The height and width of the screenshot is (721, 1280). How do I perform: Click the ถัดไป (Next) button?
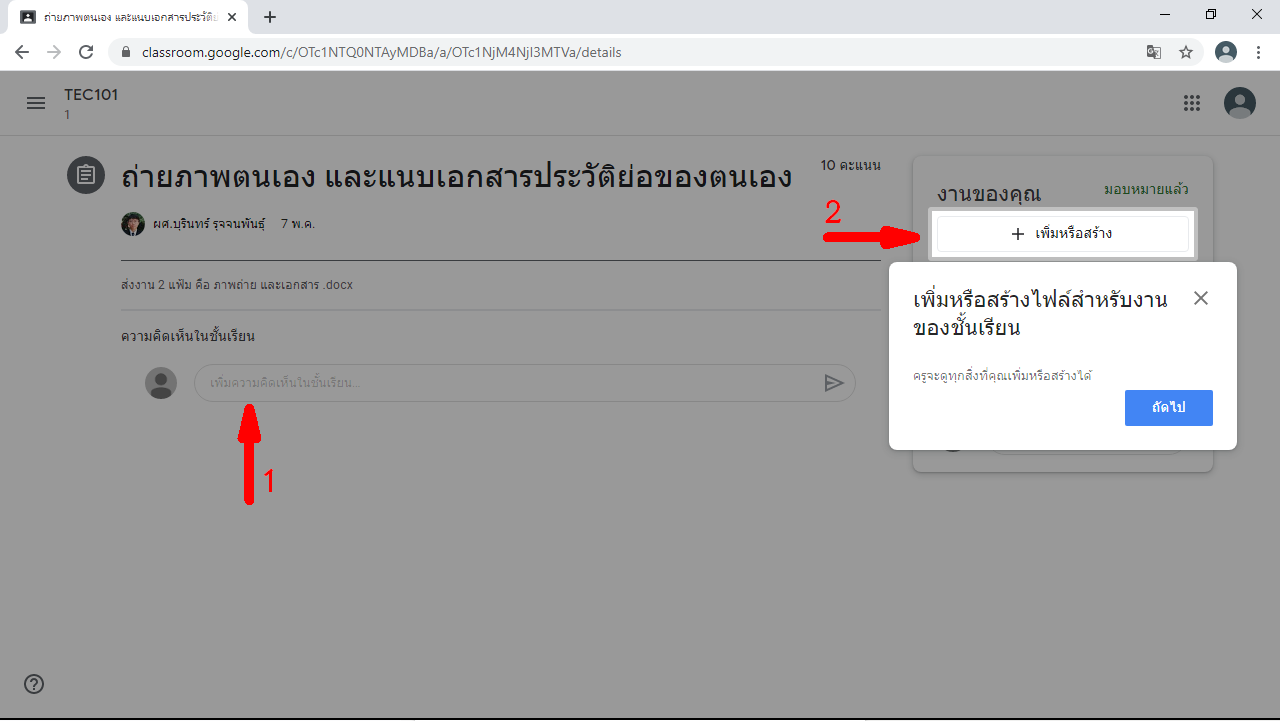point(1168,408)
